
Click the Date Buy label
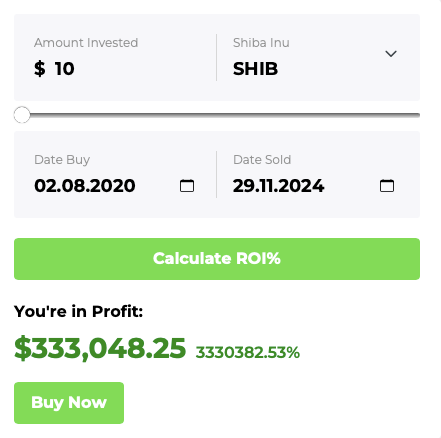[62, 160]
